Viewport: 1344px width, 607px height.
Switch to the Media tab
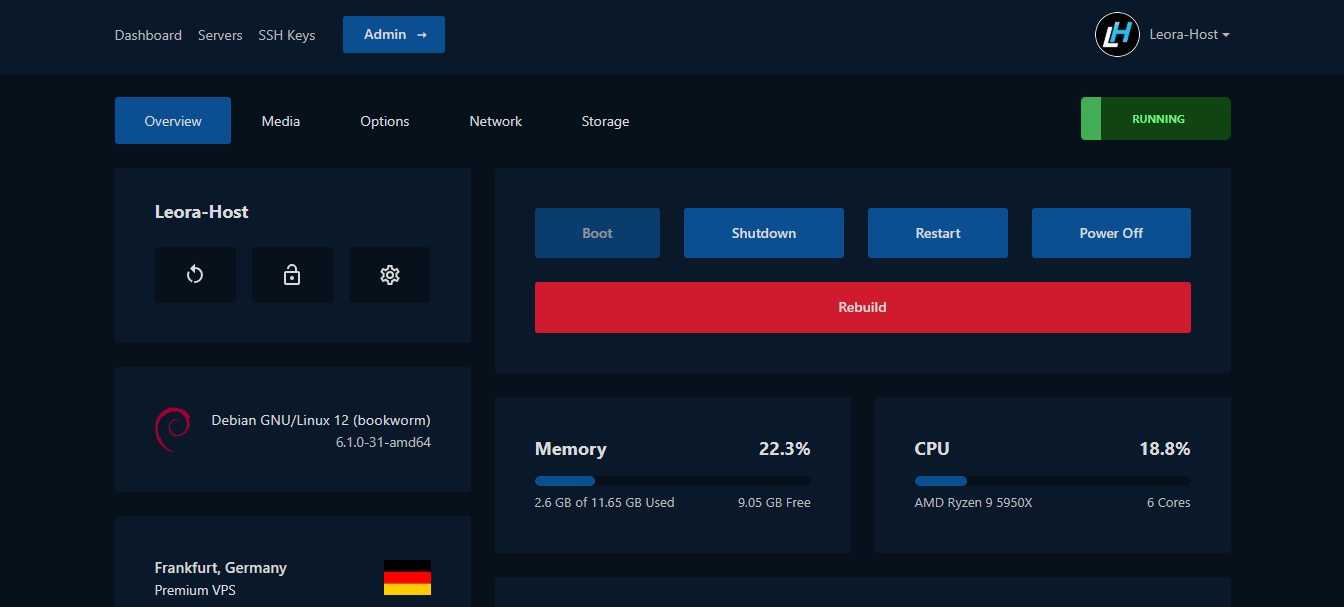(281, 121)
